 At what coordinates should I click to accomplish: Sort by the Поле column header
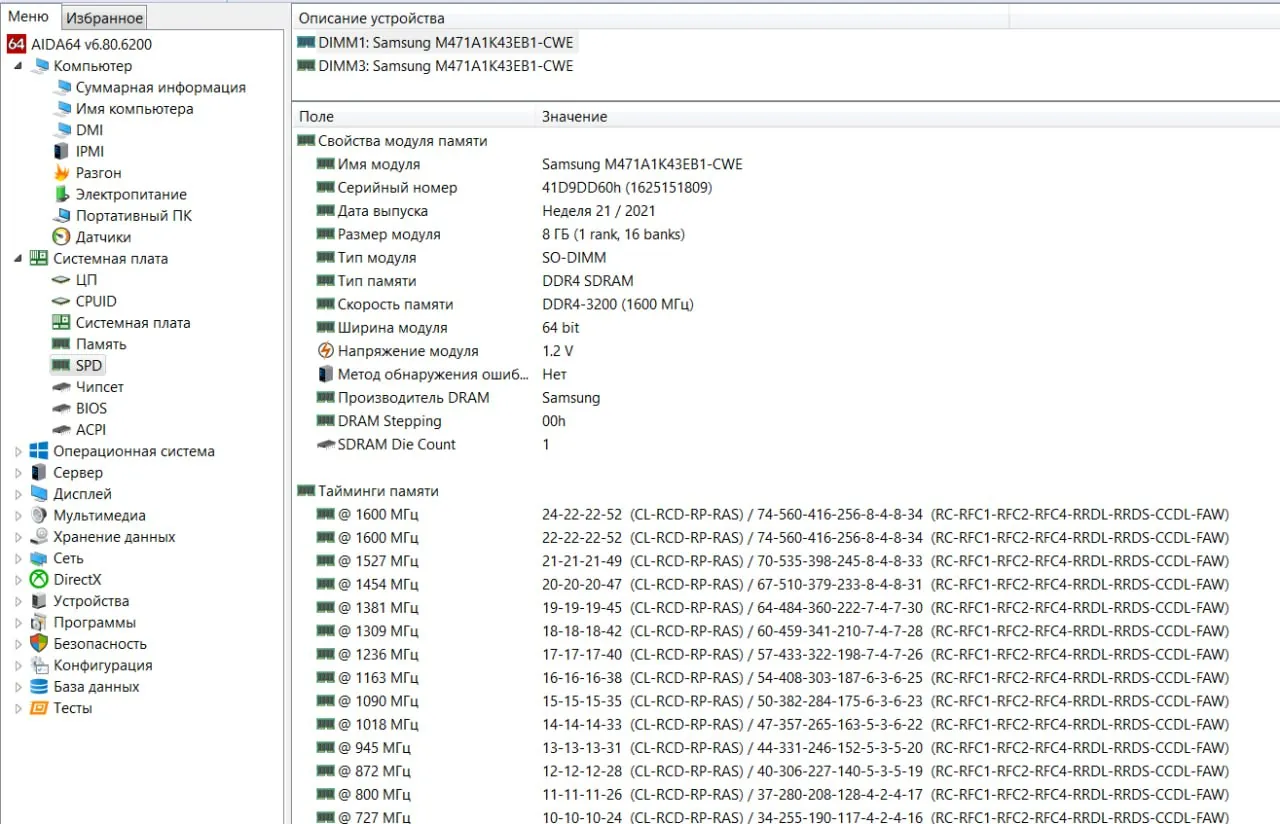pyautogui.click(x=413, y=116)
